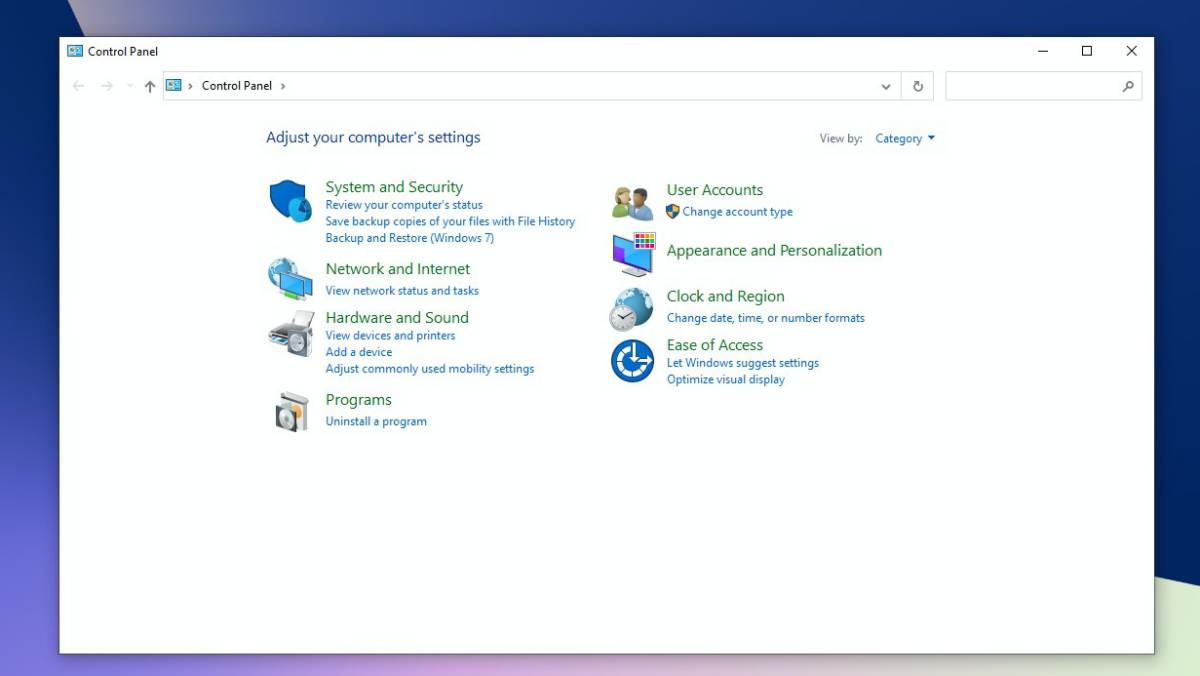Viewport: 1200px width, 676px height.
Task: Refresh the Control Panel view
Action: (917, 86)
